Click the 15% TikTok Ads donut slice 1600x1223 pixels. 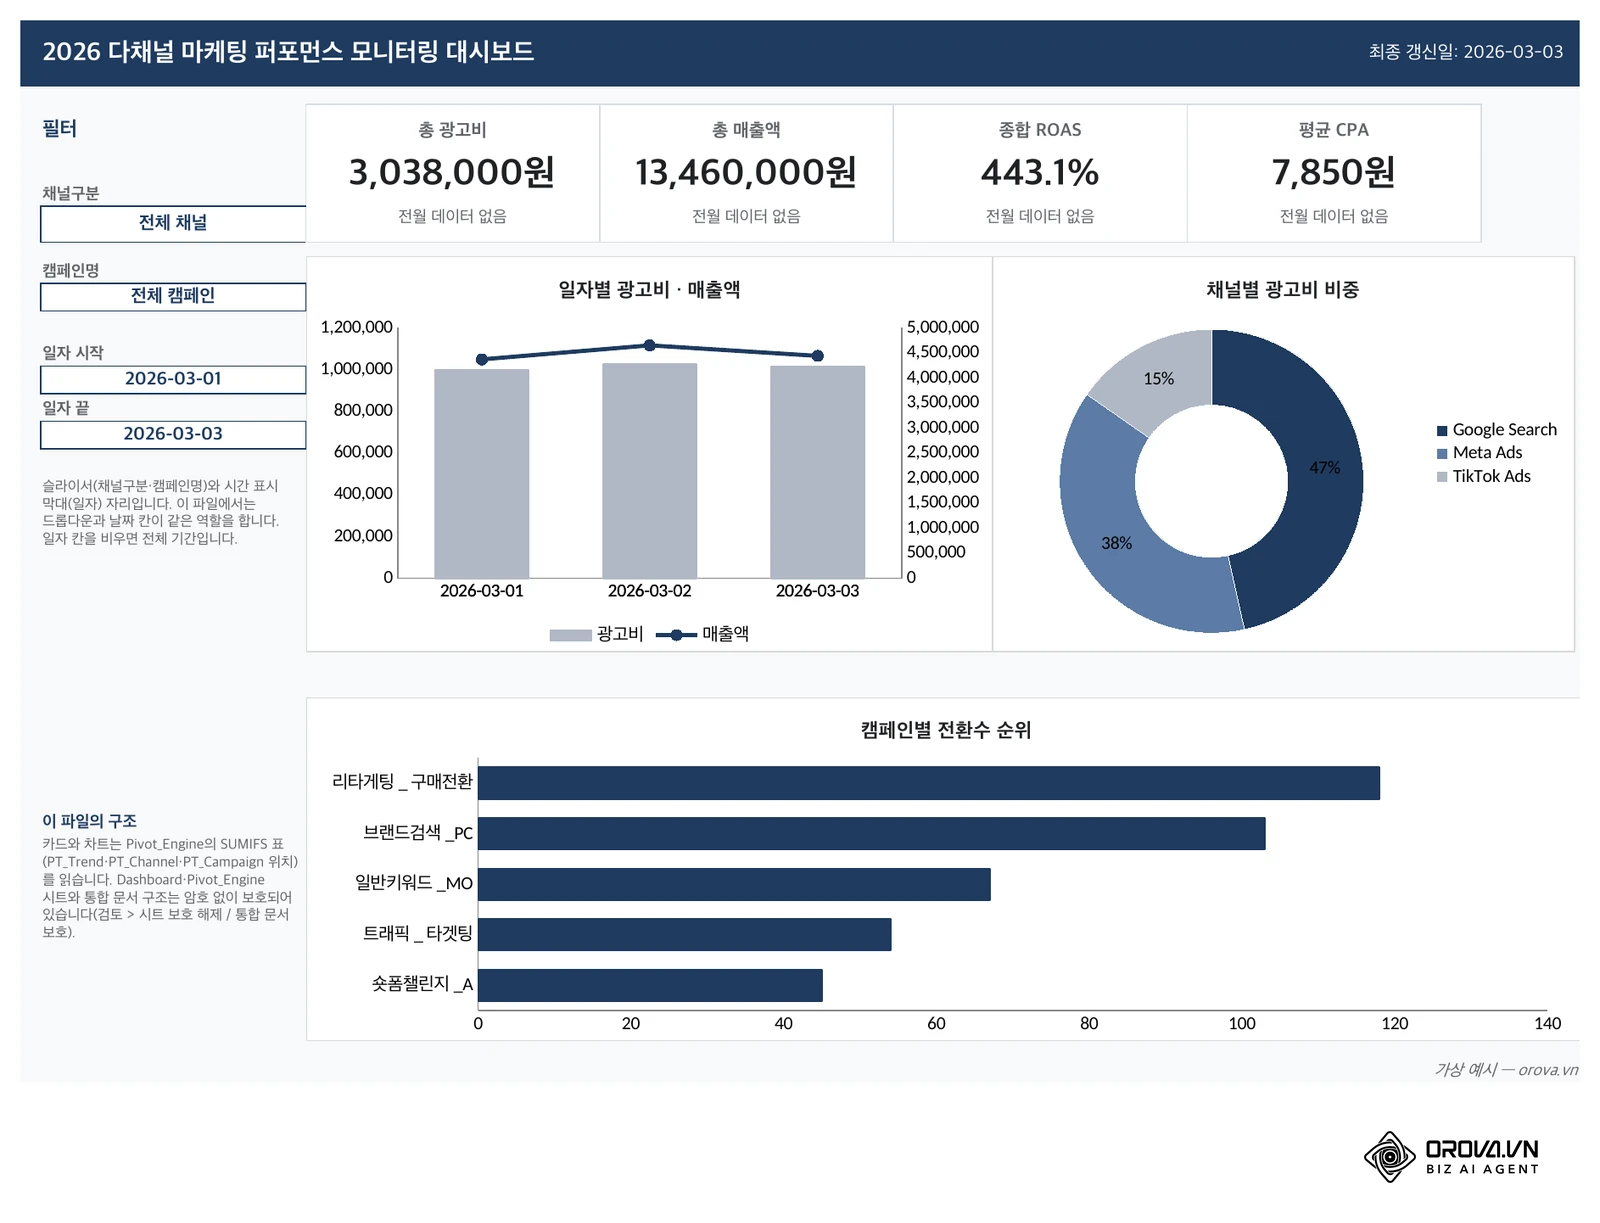pos(1160,378)
